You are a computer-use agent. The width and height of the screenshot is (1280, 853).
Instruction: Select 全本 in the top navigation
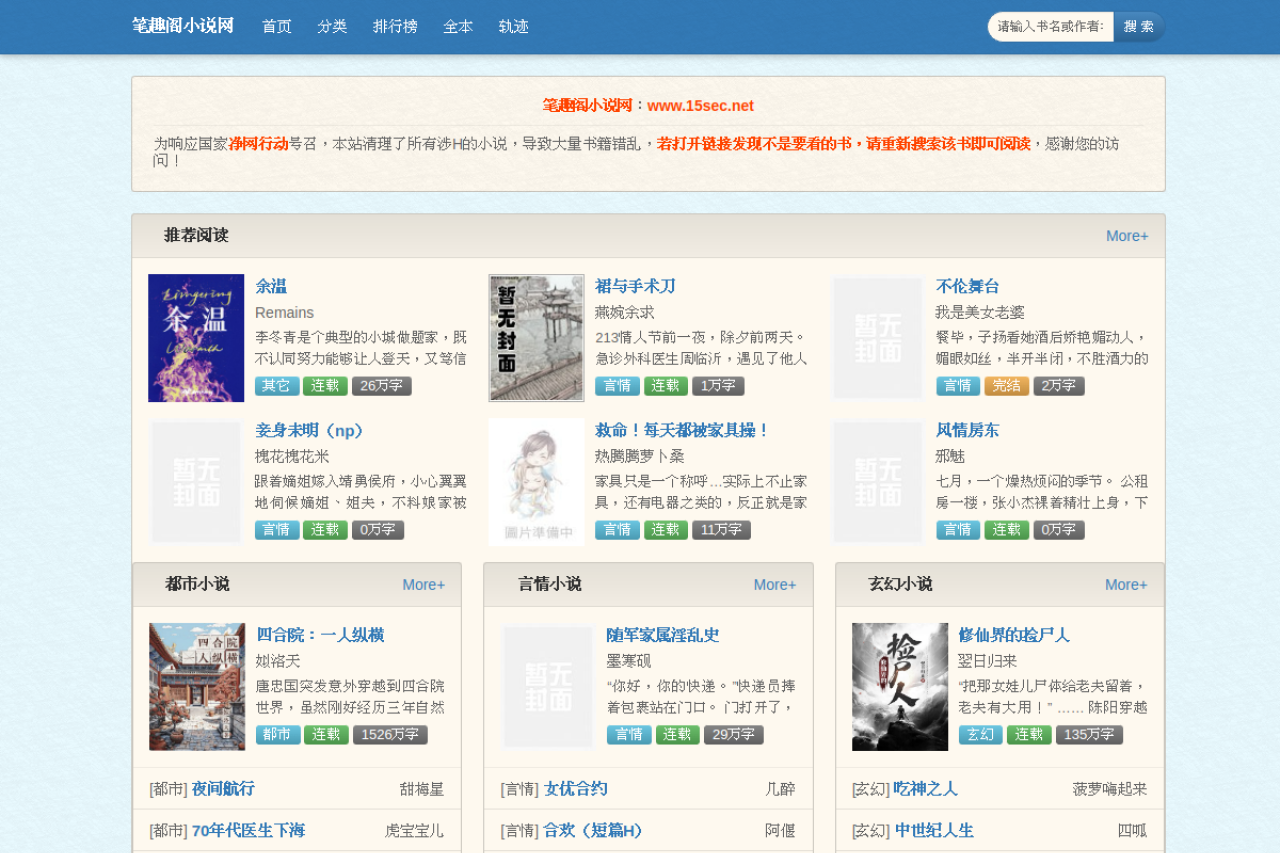click(458, 27)
